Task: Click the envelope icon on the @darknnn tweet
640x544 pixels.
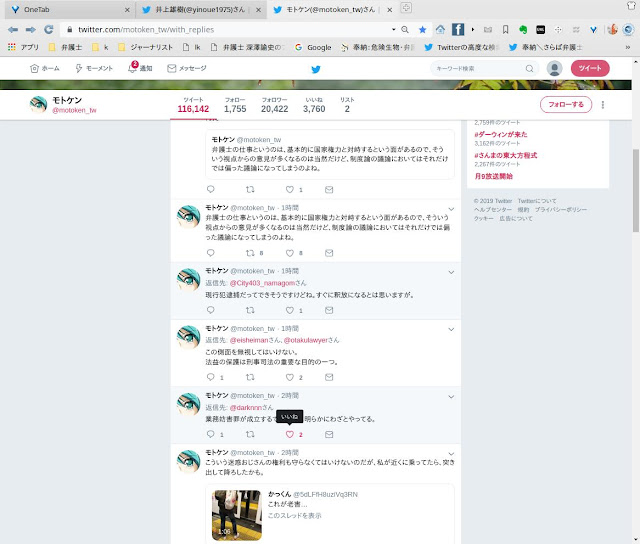Action: (329, 434)
